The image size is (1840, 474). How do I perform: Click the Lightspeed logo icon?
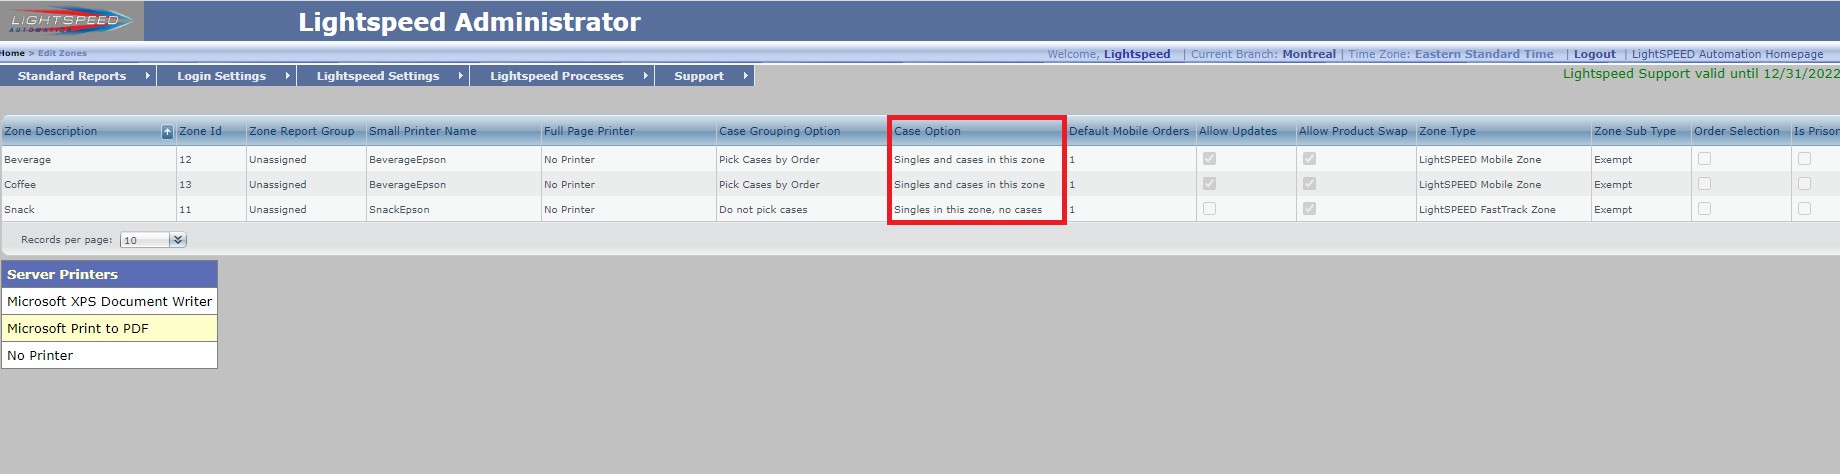(72, 21)
